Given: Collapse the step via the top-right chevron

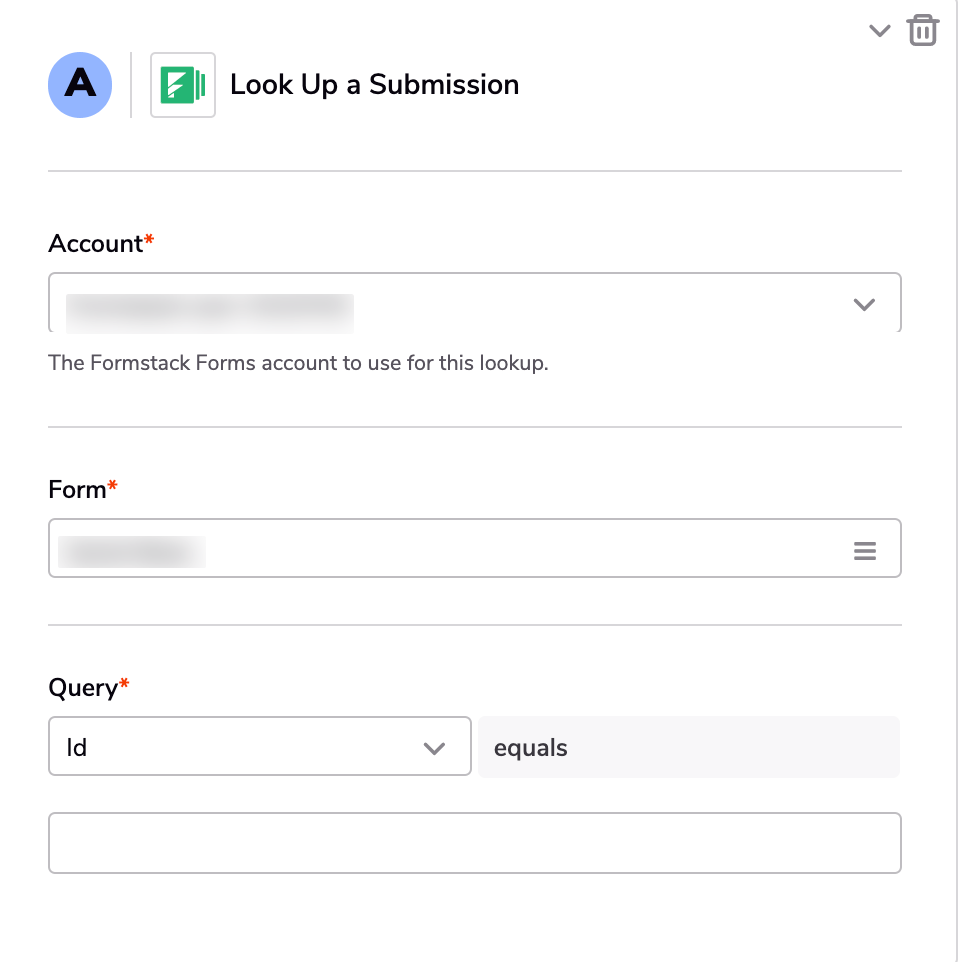Looking at the screenshot, I should (879, 30).
